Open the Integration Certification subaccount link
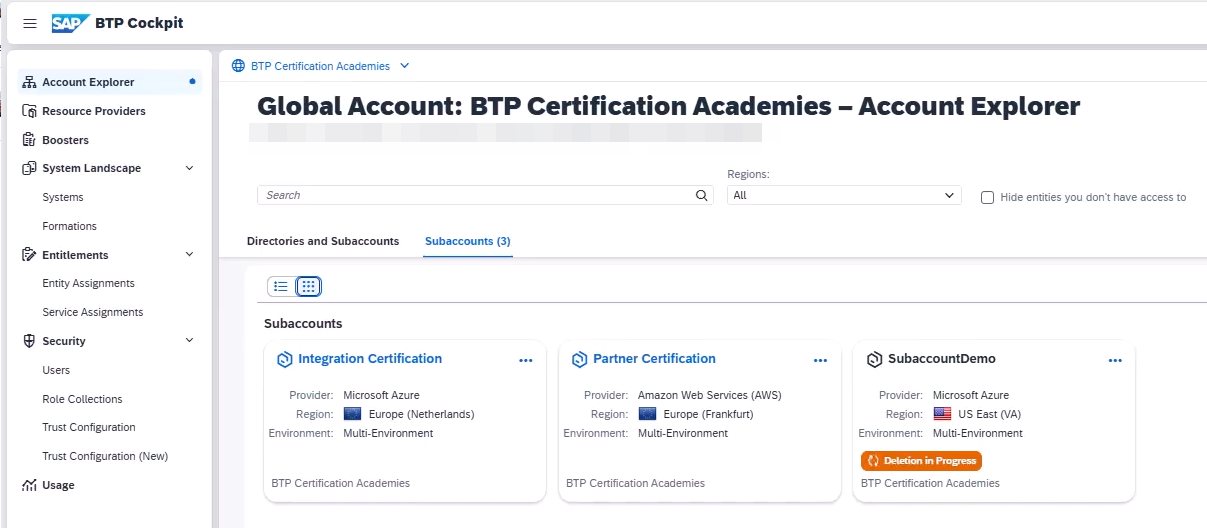This screenshot has height=528, width=1207. pyautogui.click(x=370, y=359)
